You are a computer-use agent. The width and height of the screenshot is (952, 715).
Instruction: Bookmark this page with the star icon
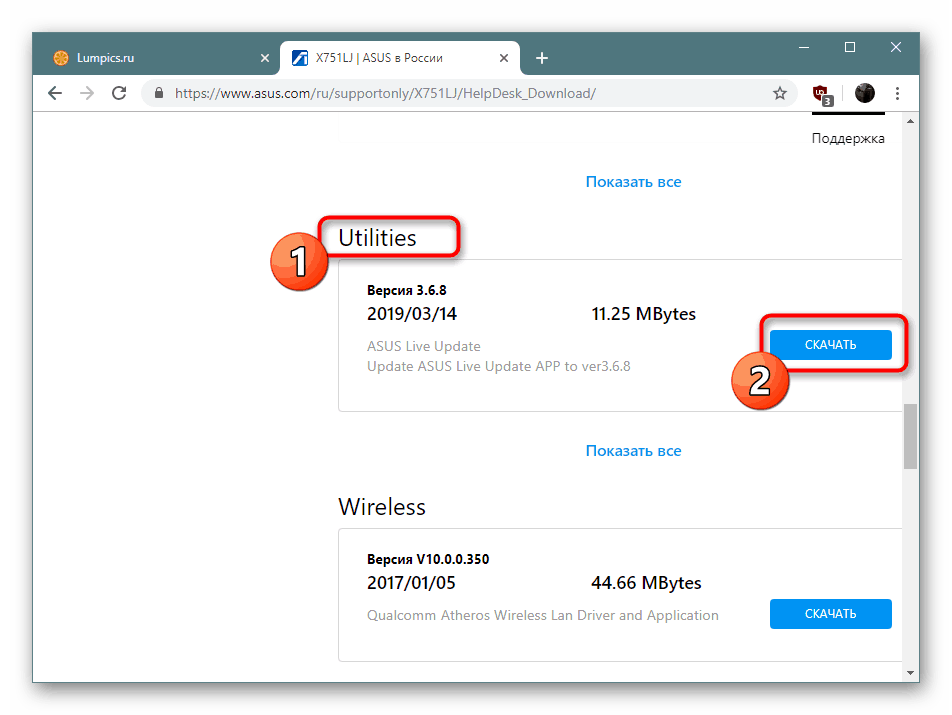[780, 93]
